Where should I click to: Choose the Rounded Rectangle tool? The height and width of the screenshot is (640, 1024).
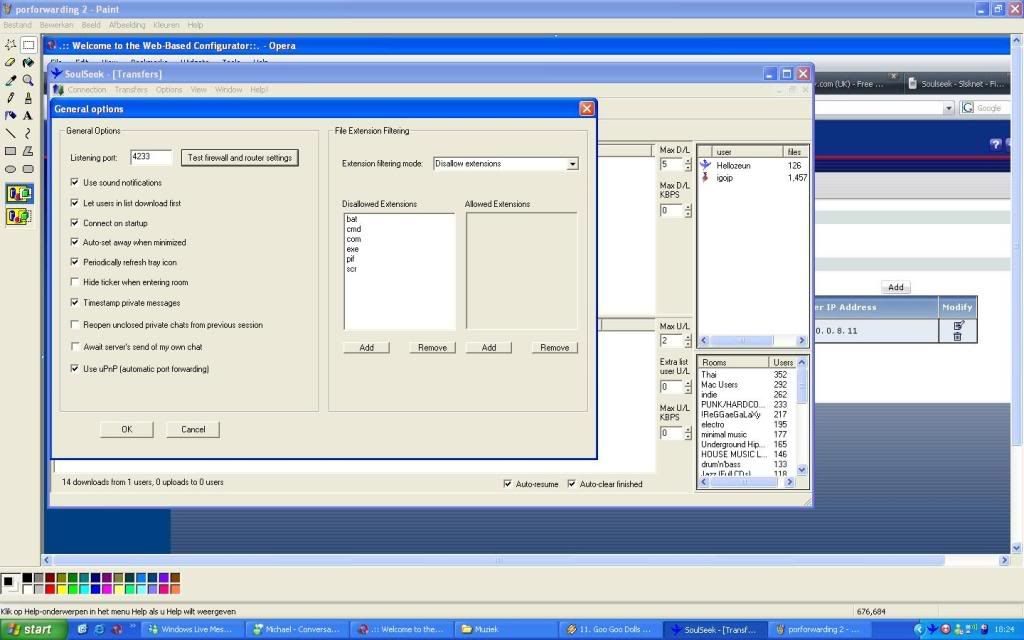click(28, 168)
